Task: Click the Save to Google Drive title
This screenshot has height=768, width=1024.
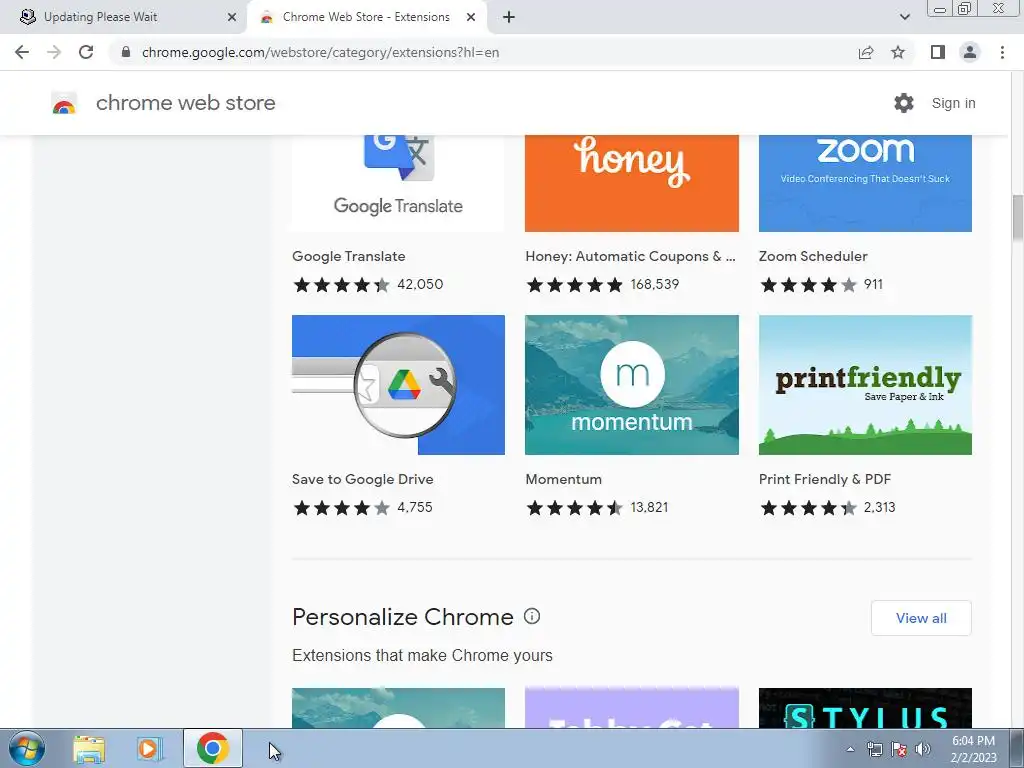Action: 362,479
